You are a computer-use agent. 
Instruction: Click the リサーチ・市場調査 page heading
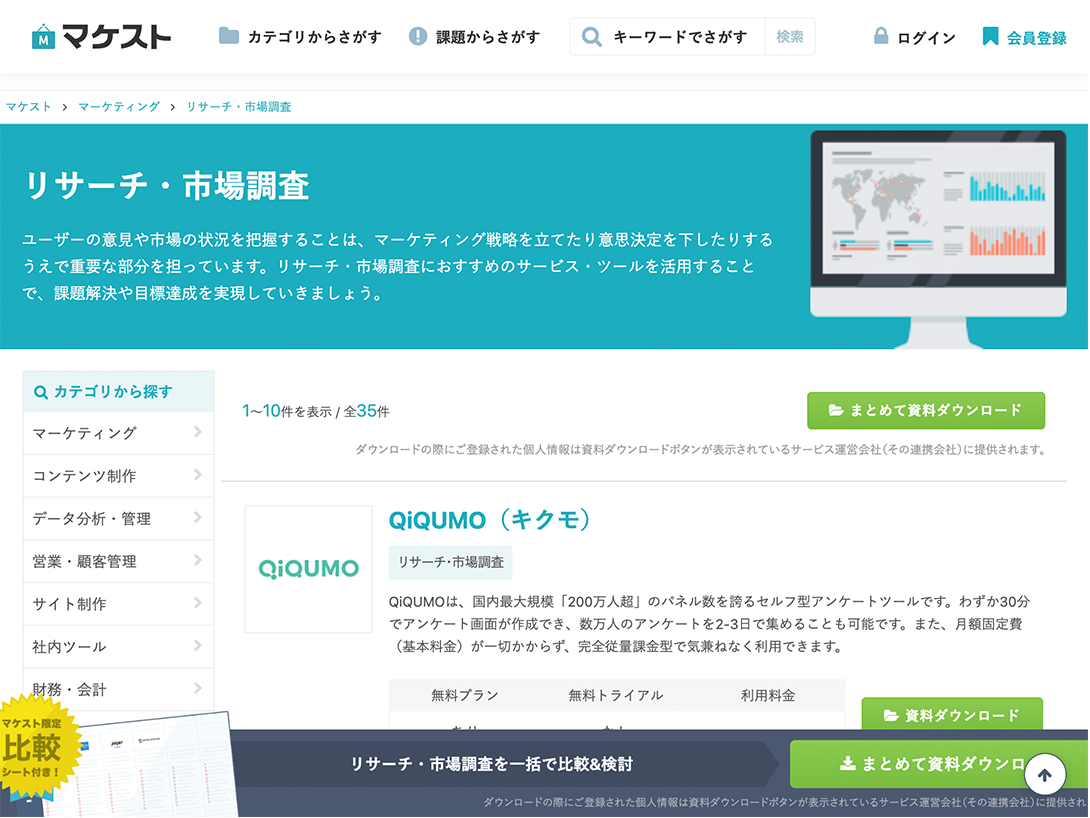coord(166,186)
